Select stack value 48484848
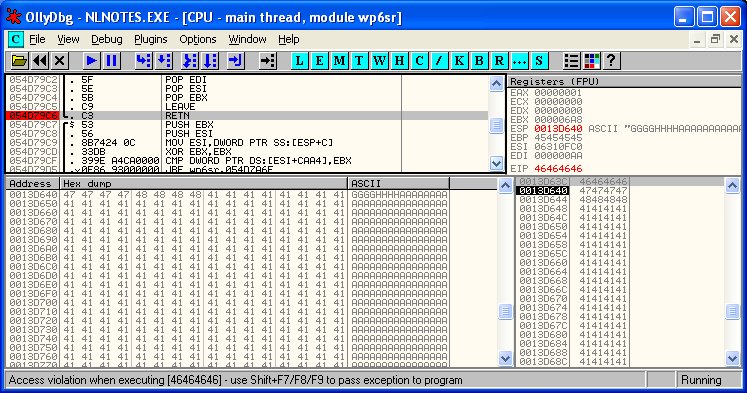This screenshot has width=747, height=393. point(603,200)
